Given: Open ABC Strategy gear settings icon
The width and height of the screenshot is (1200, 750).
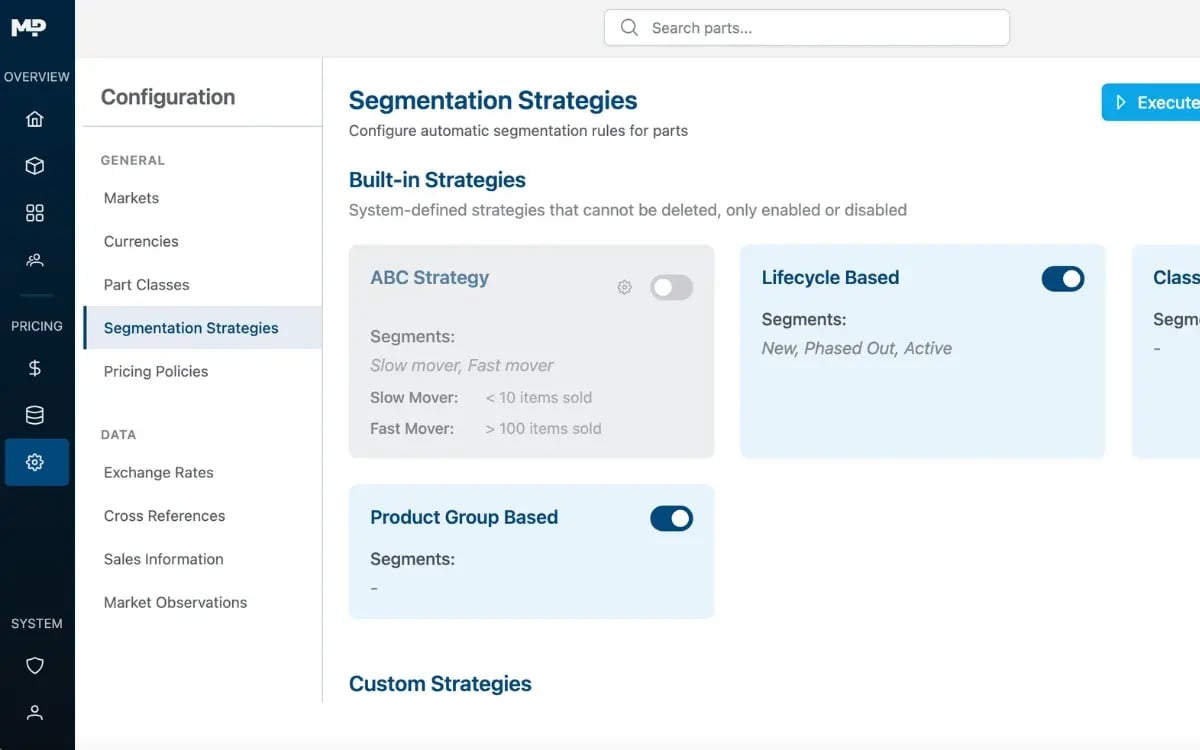Looking at the screenshot, I should pyautogui.click(x=624, y=287).
